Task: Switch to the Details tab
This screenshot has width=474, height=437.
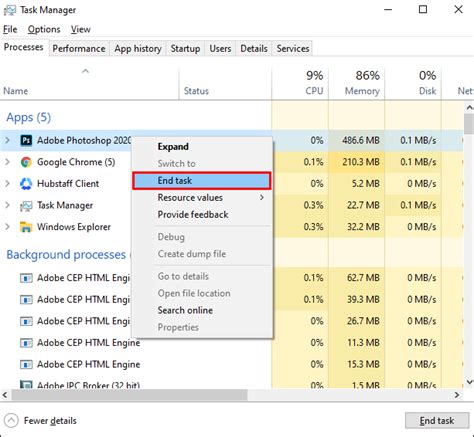Action: coord(254,49)
